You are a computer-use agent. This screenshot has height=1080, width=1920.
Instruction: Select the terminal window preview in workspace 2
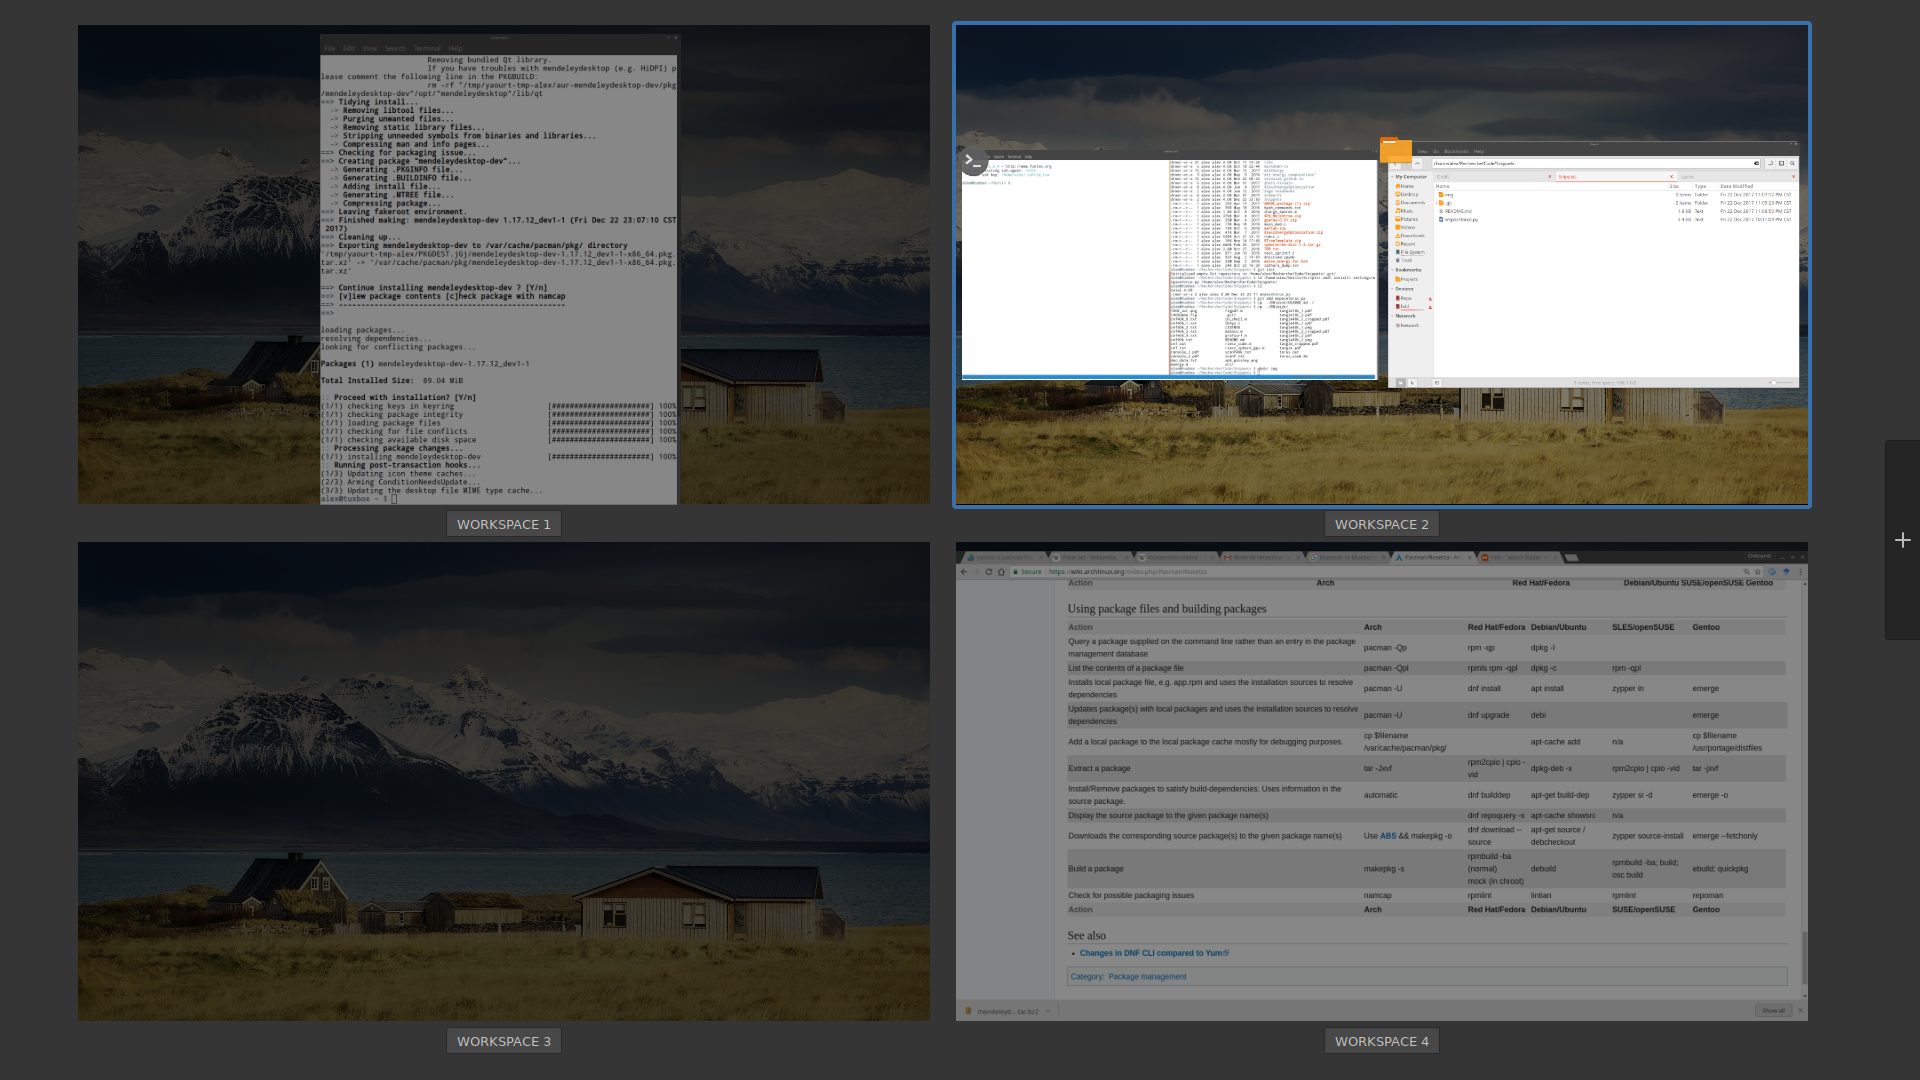click(x=1168, y=266)
